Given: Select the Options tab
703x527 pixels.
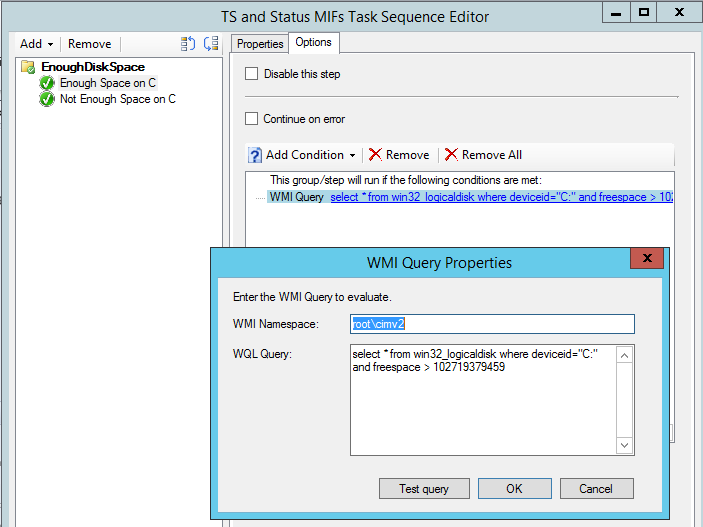Looking at the screenshot, I should 314,42.
